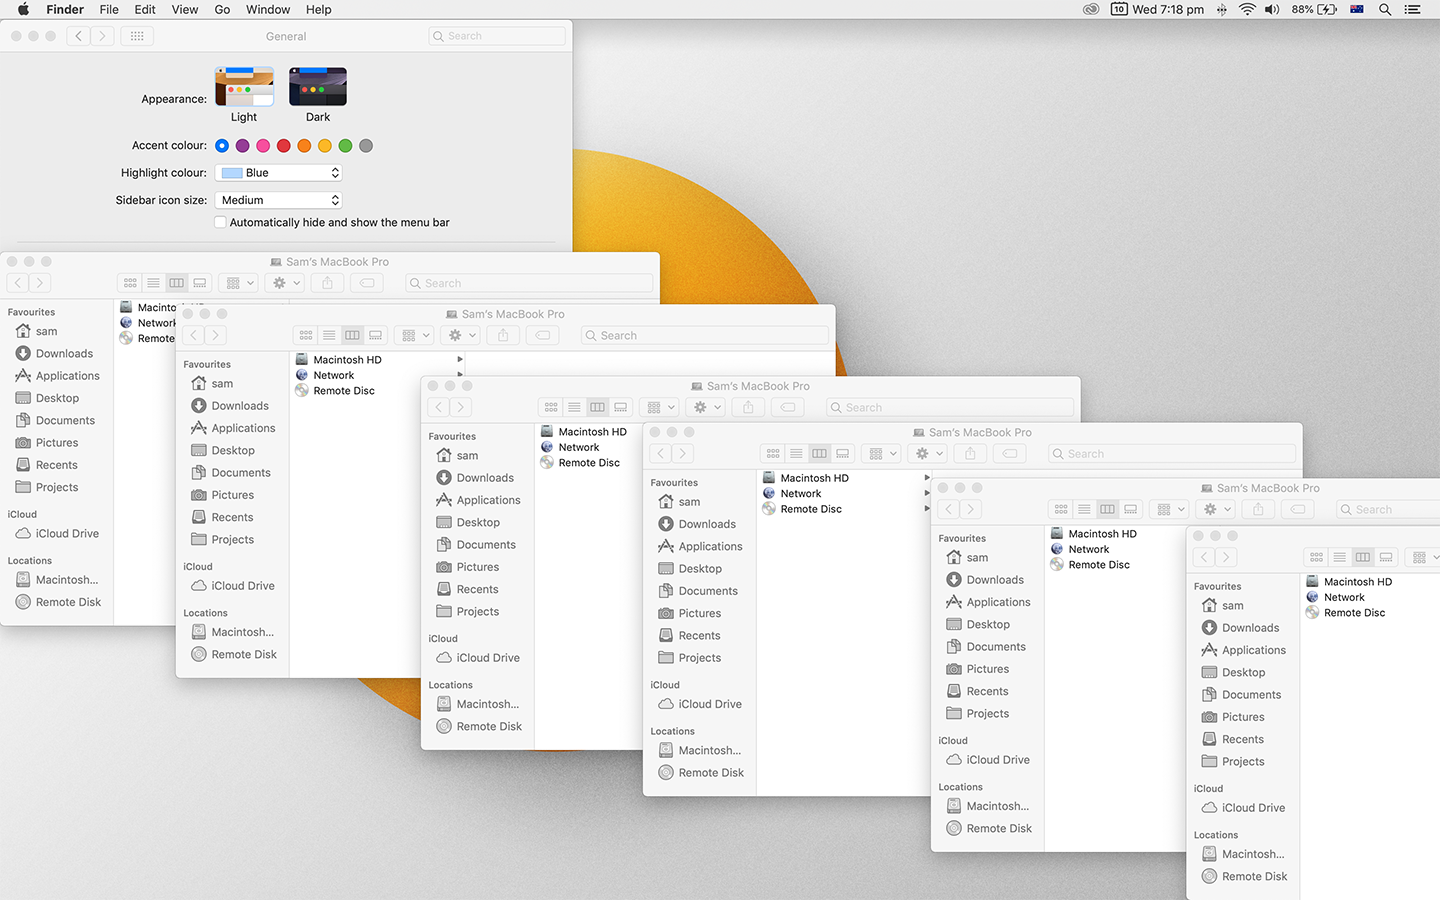Click Edit Tags icon in the rearmost Finder window
Screen dimensions: 1440x900
[367, 283]
